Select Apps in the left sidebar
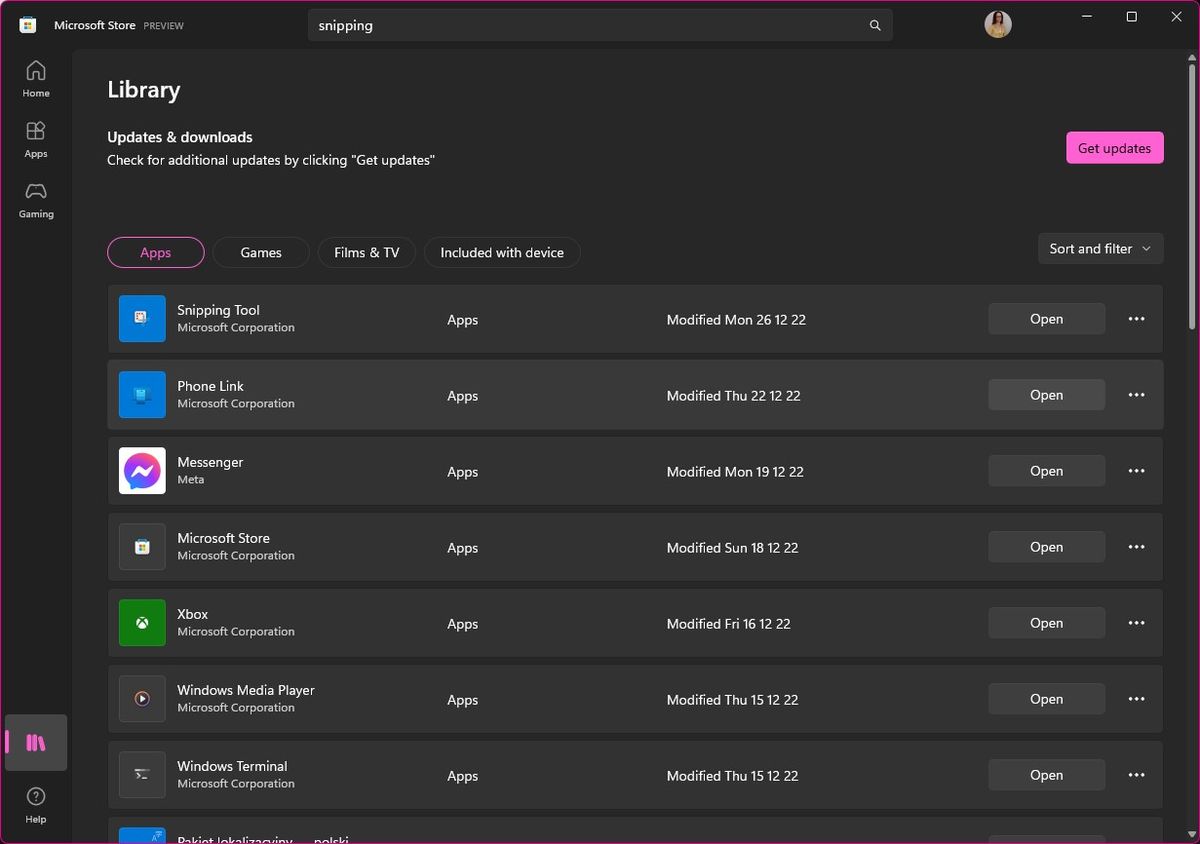 [35, 139]
